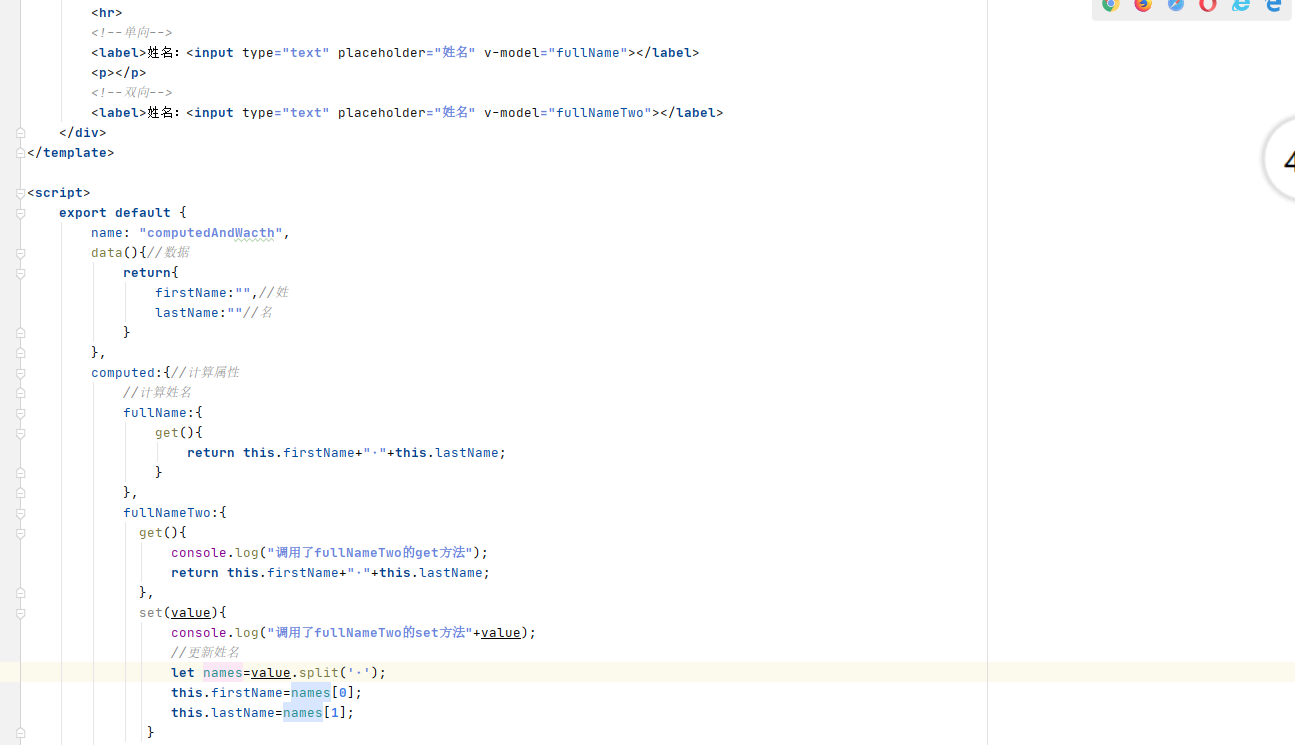Image resolution: width=1295 pixels, height=745 pixels.
Task: Click lastName:"" in data return
Action: coord(199,312)
